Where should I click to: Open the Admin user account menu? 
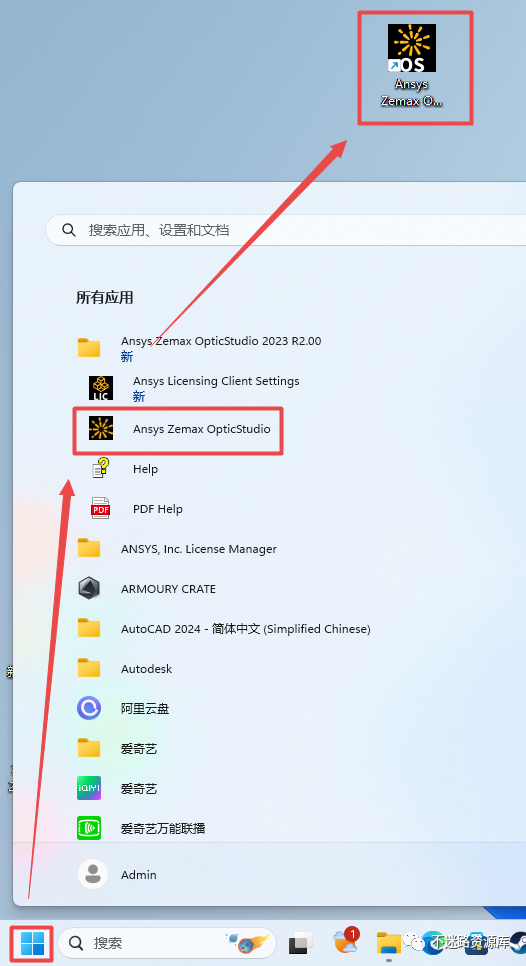point(117,875)
